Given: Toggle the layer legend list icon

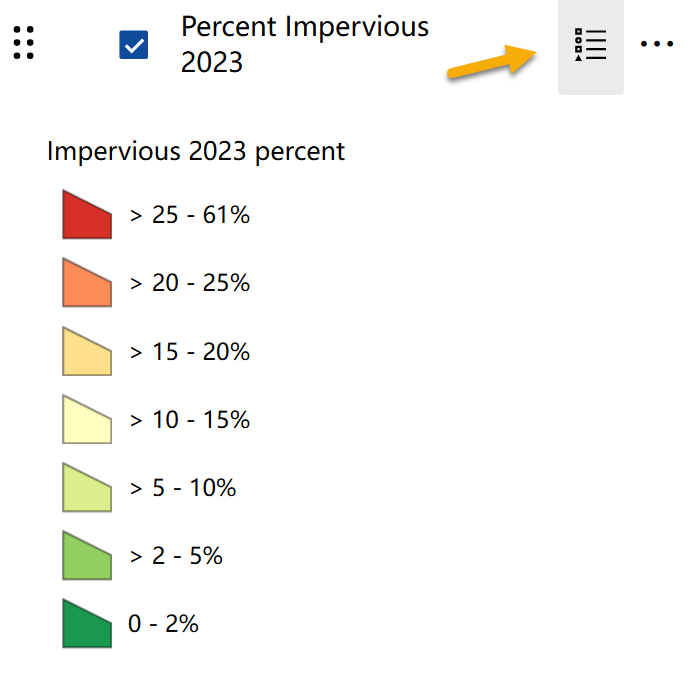Looking at the screenshot, I should (x=590, y=45).
